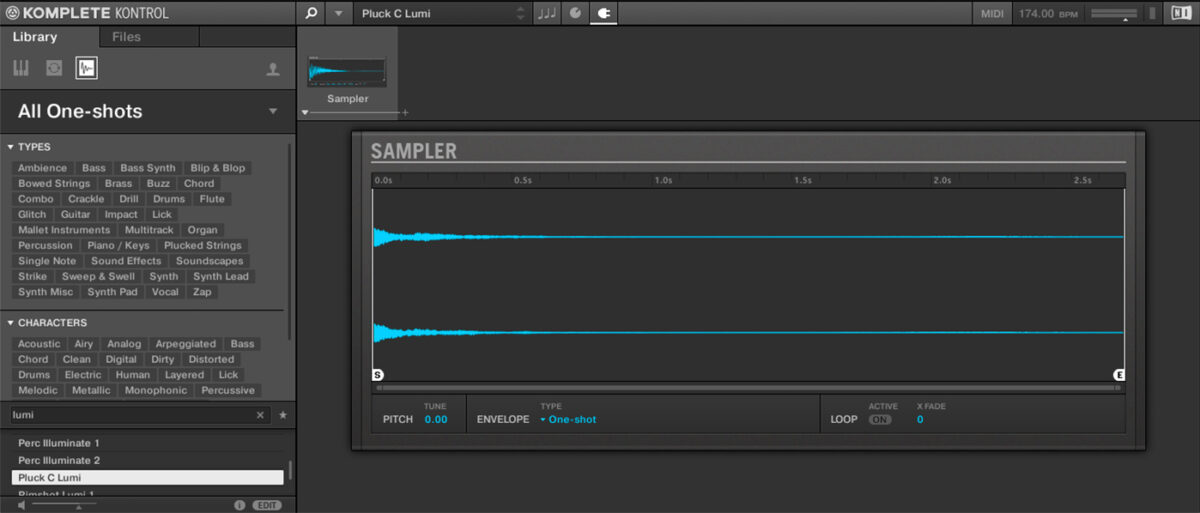Toggle the Percussive character tag

point(228,390)
